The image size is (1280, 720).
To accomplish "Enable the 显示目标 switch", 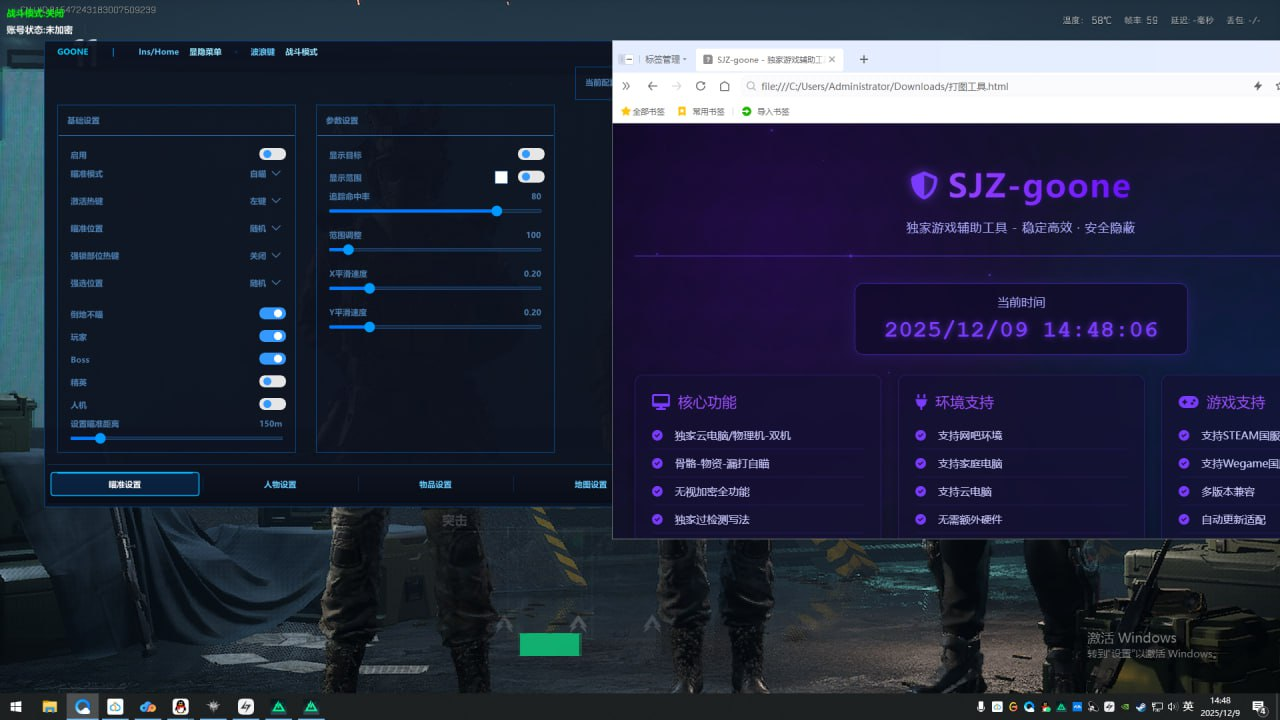I will pyautogui.click(x=531, y=154).
